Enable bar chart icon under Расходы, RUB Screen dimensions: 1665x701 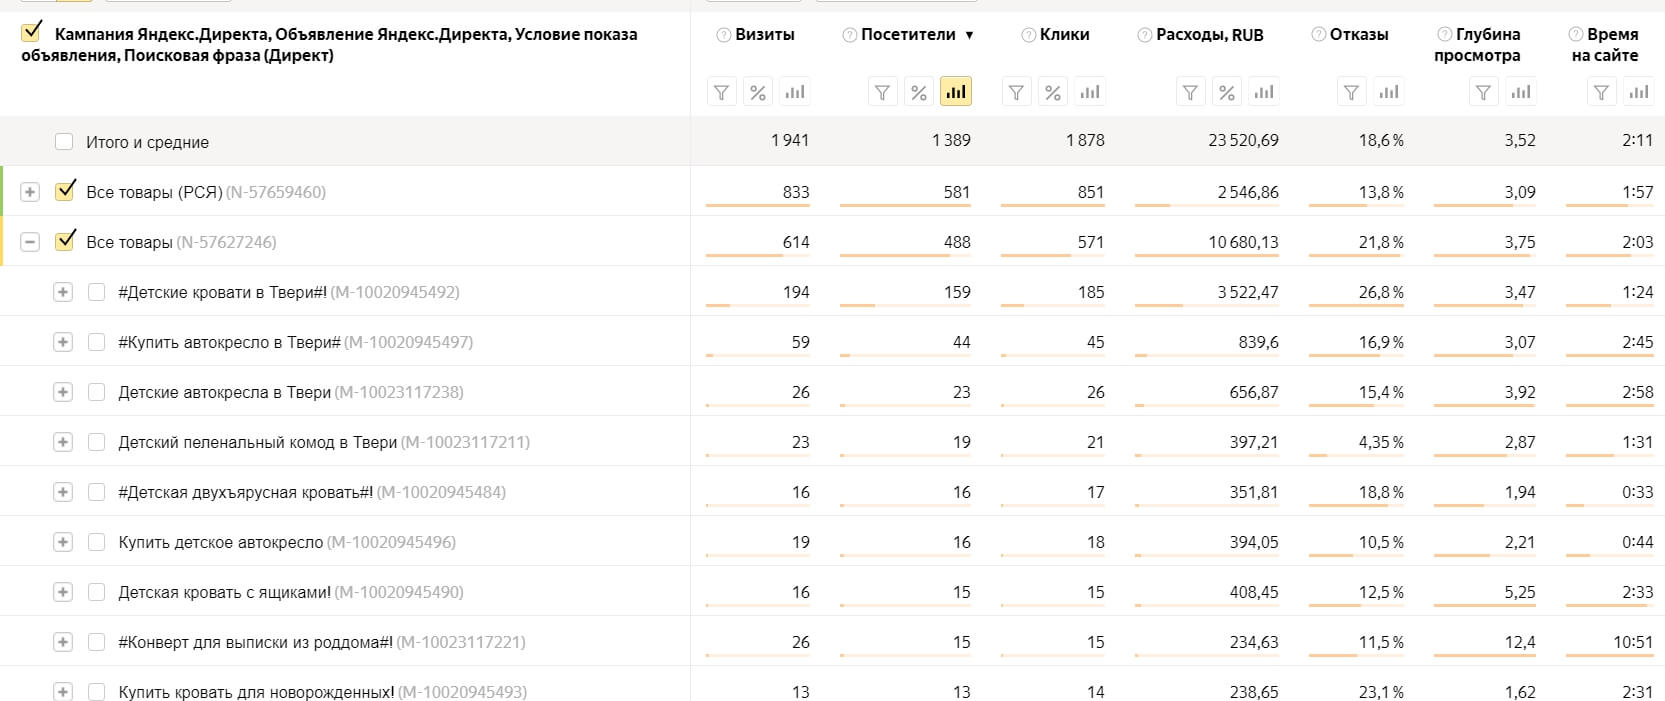[x=1264, y=92]
